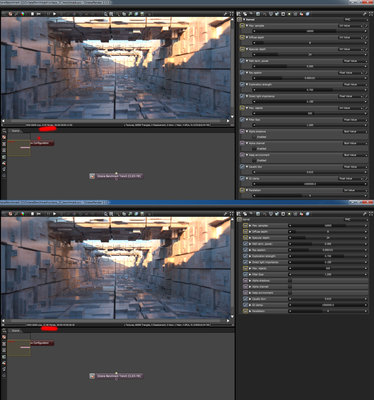This screenshot has height=400, width=374.
Task: Toggle Alpha shadows Enabled checkbox in upper inspector
Action: tap(255, 137)
